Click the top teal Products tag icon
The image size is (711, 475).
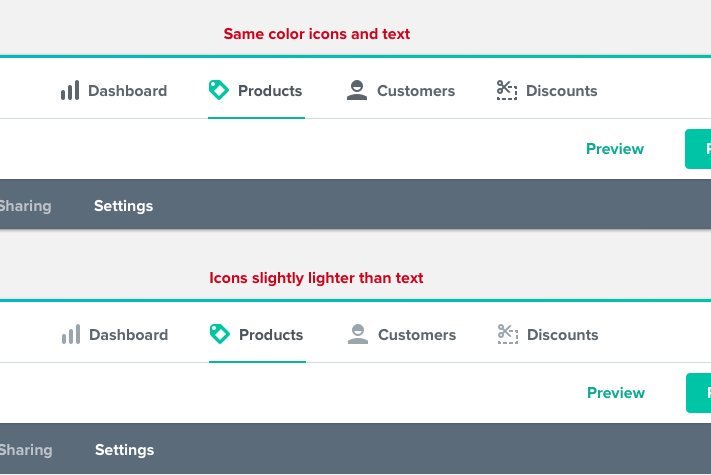point(219,90)
